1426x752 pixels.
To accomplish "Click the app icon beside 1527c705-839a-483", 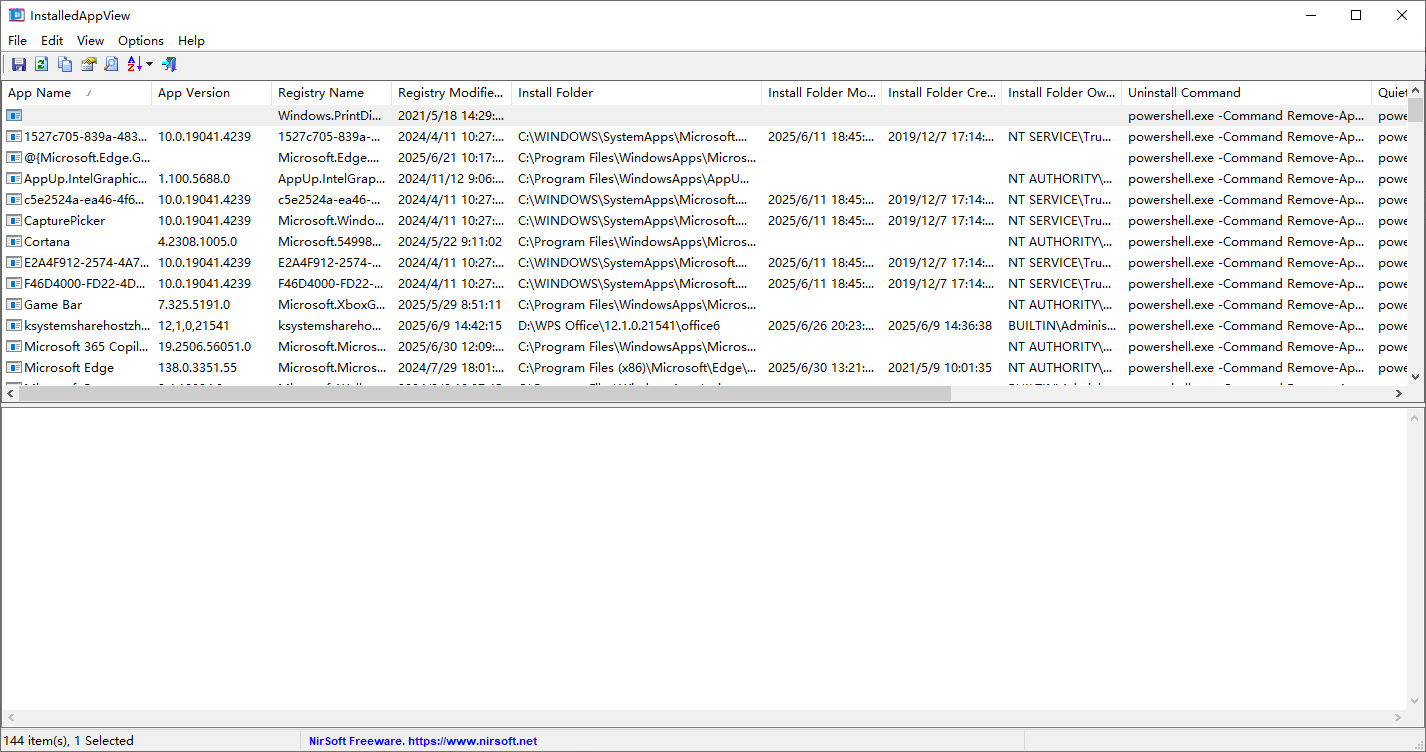I will pos(14,137).
